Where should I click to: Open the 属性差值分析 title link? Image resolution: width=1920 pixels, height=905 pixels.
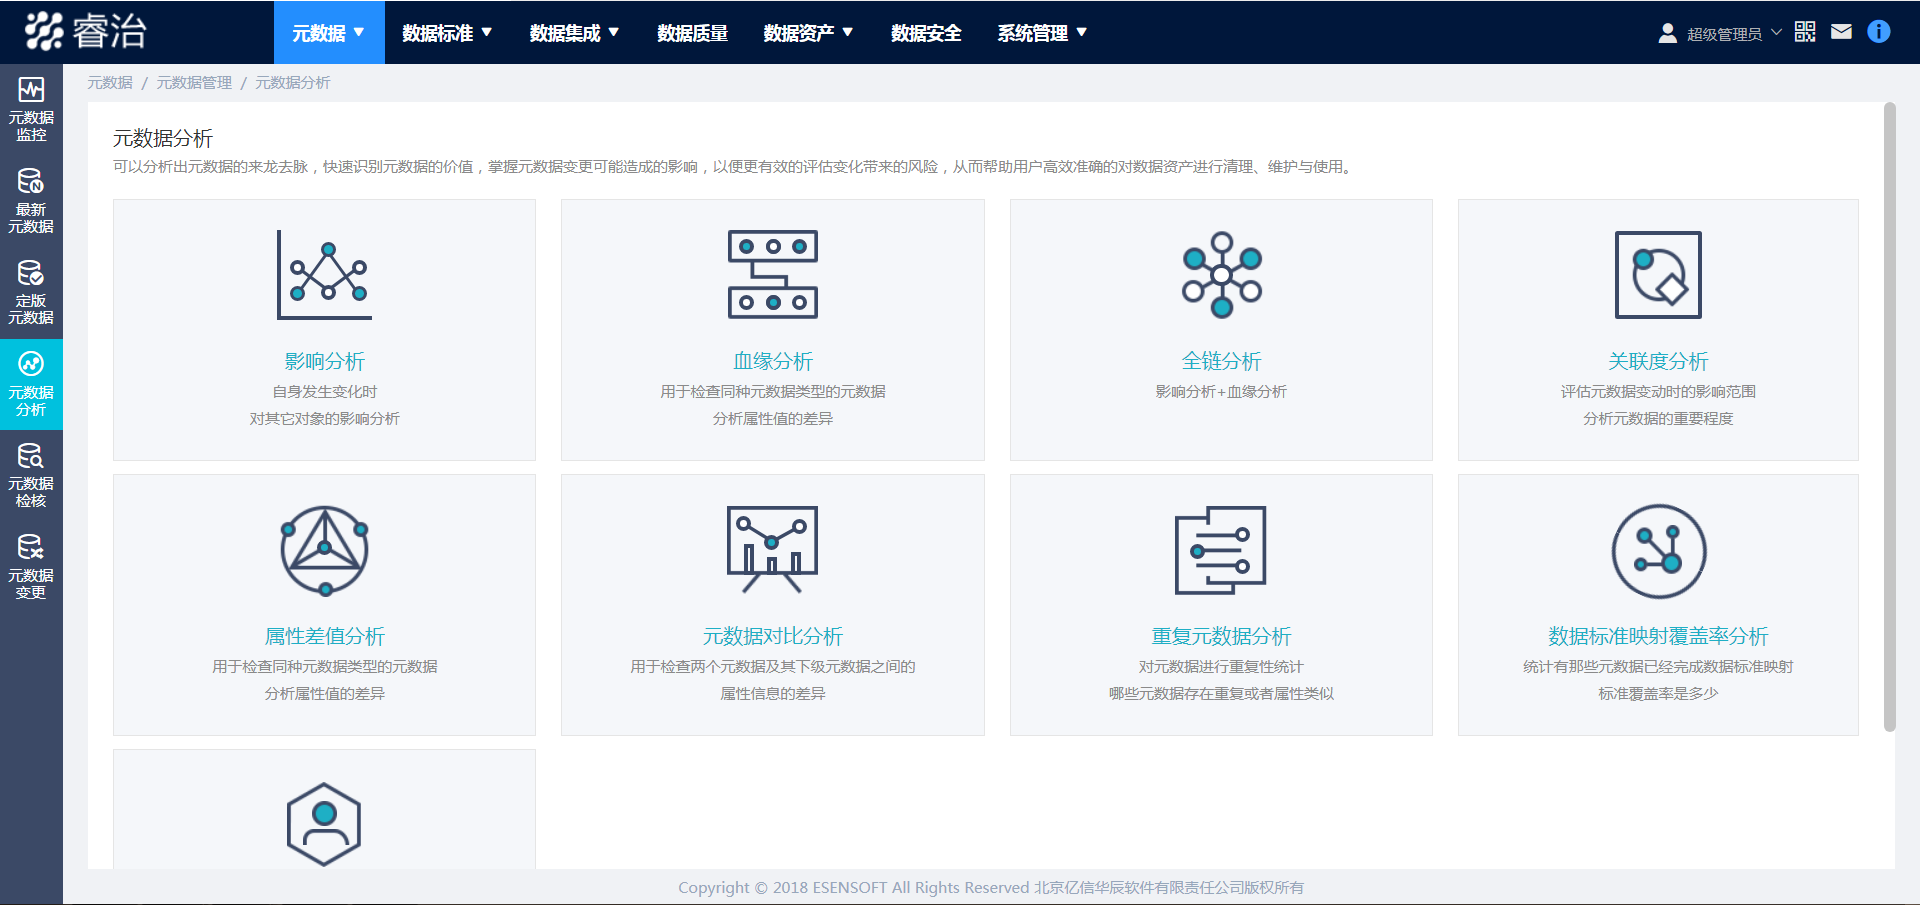click(x=324, y=636)
